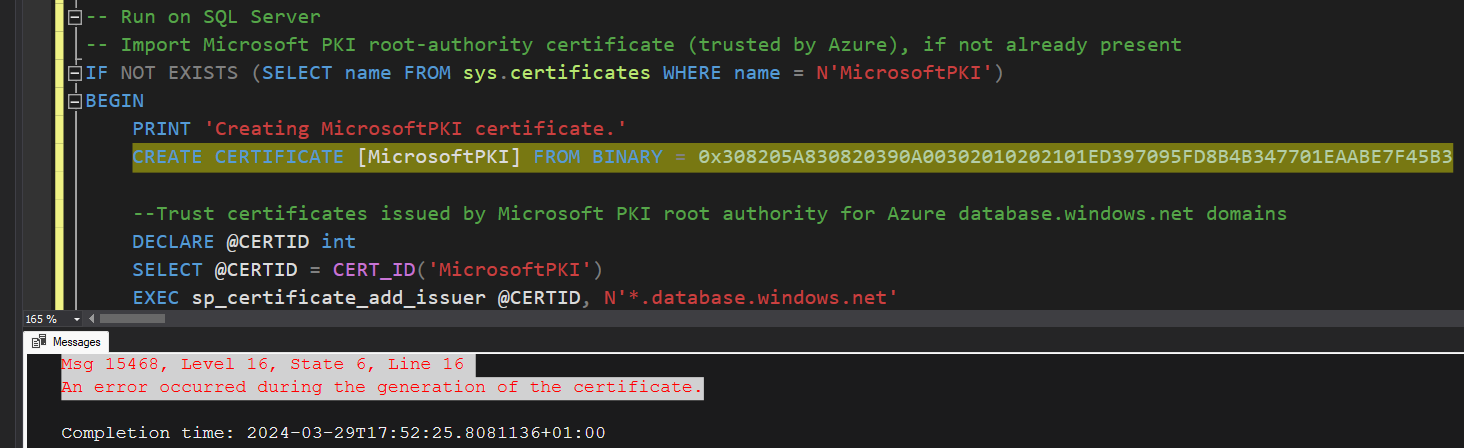Viewport: 1464px width, 448px height.
Task: Click 'An error occurred during the generation' message
Action: (x=382, y=387)
